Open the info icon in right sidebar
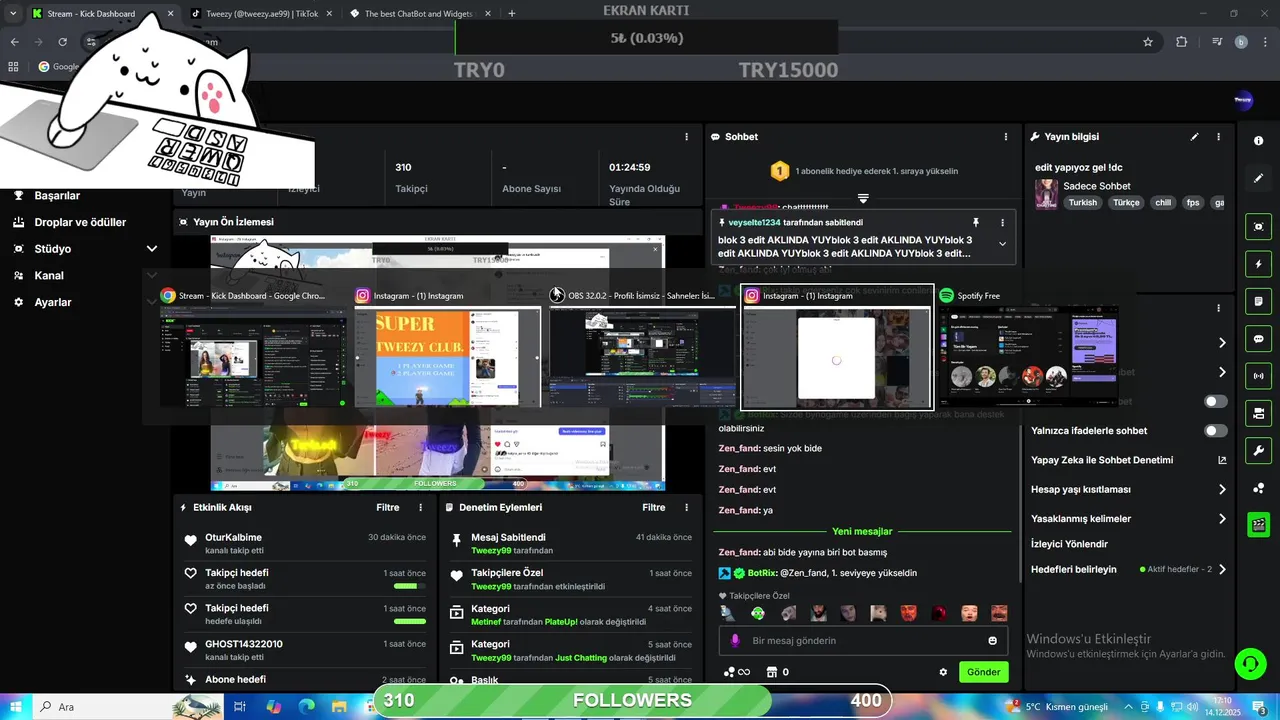Viewport: 1280px width, 720px height. 1258,141
